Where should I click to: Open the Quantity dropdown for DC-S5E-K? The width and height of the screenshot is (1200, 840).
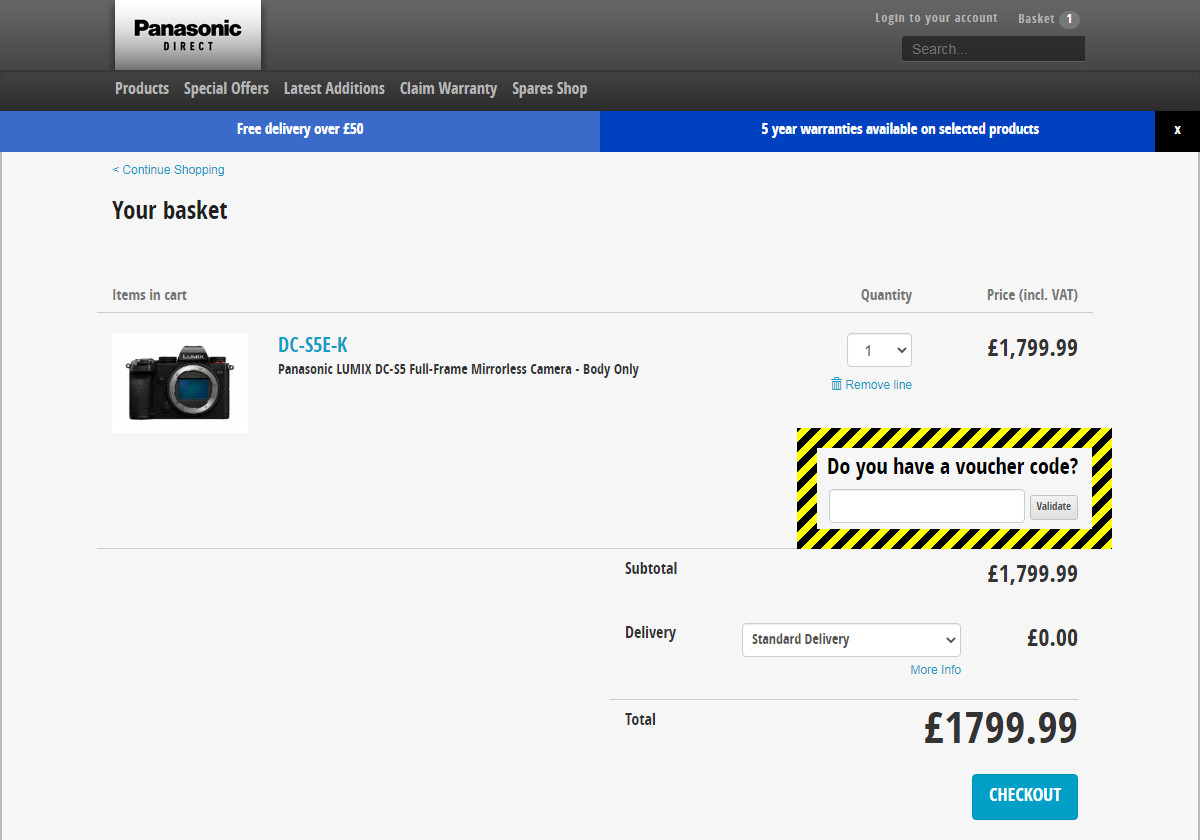click(879, 350)
